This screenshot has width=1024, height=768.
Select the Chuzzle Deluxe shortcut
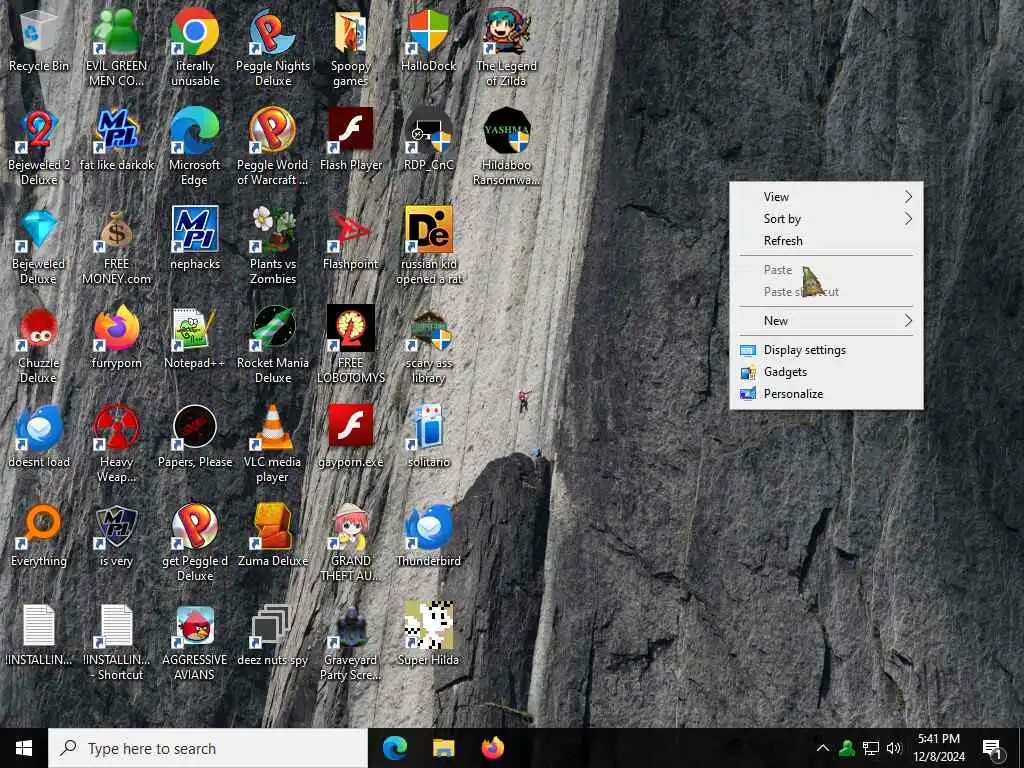39,345
